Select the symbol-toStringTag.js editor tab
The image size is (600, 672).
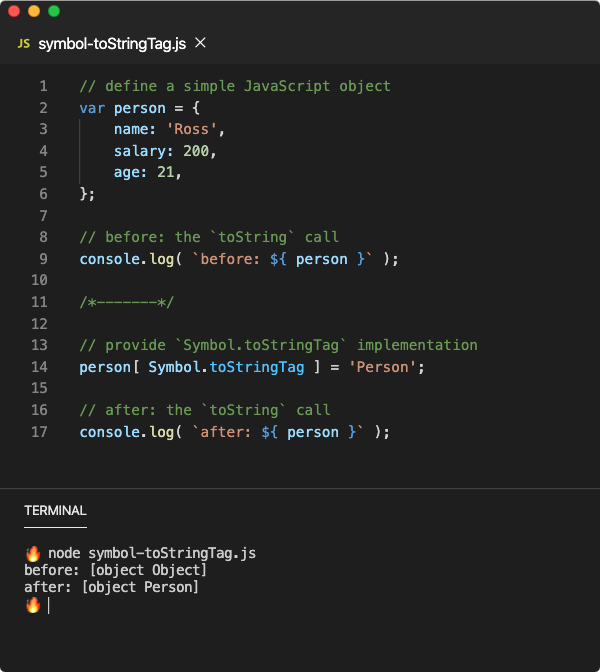pos(112,43)
